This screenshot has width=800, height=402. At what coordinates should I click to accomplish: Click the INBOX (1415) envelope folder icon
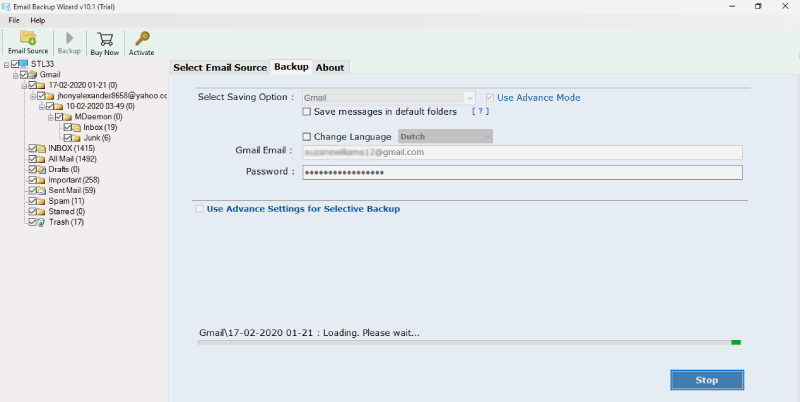41,148
